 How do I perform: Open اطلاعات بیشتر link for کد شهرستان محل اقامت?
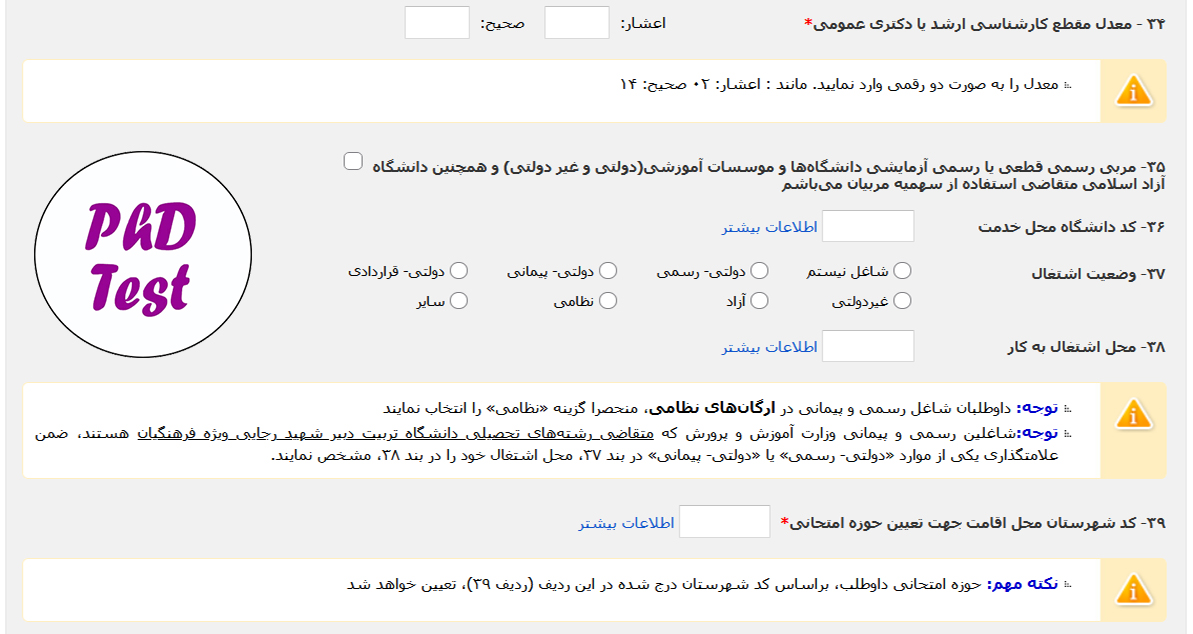(x=626, y=523)
